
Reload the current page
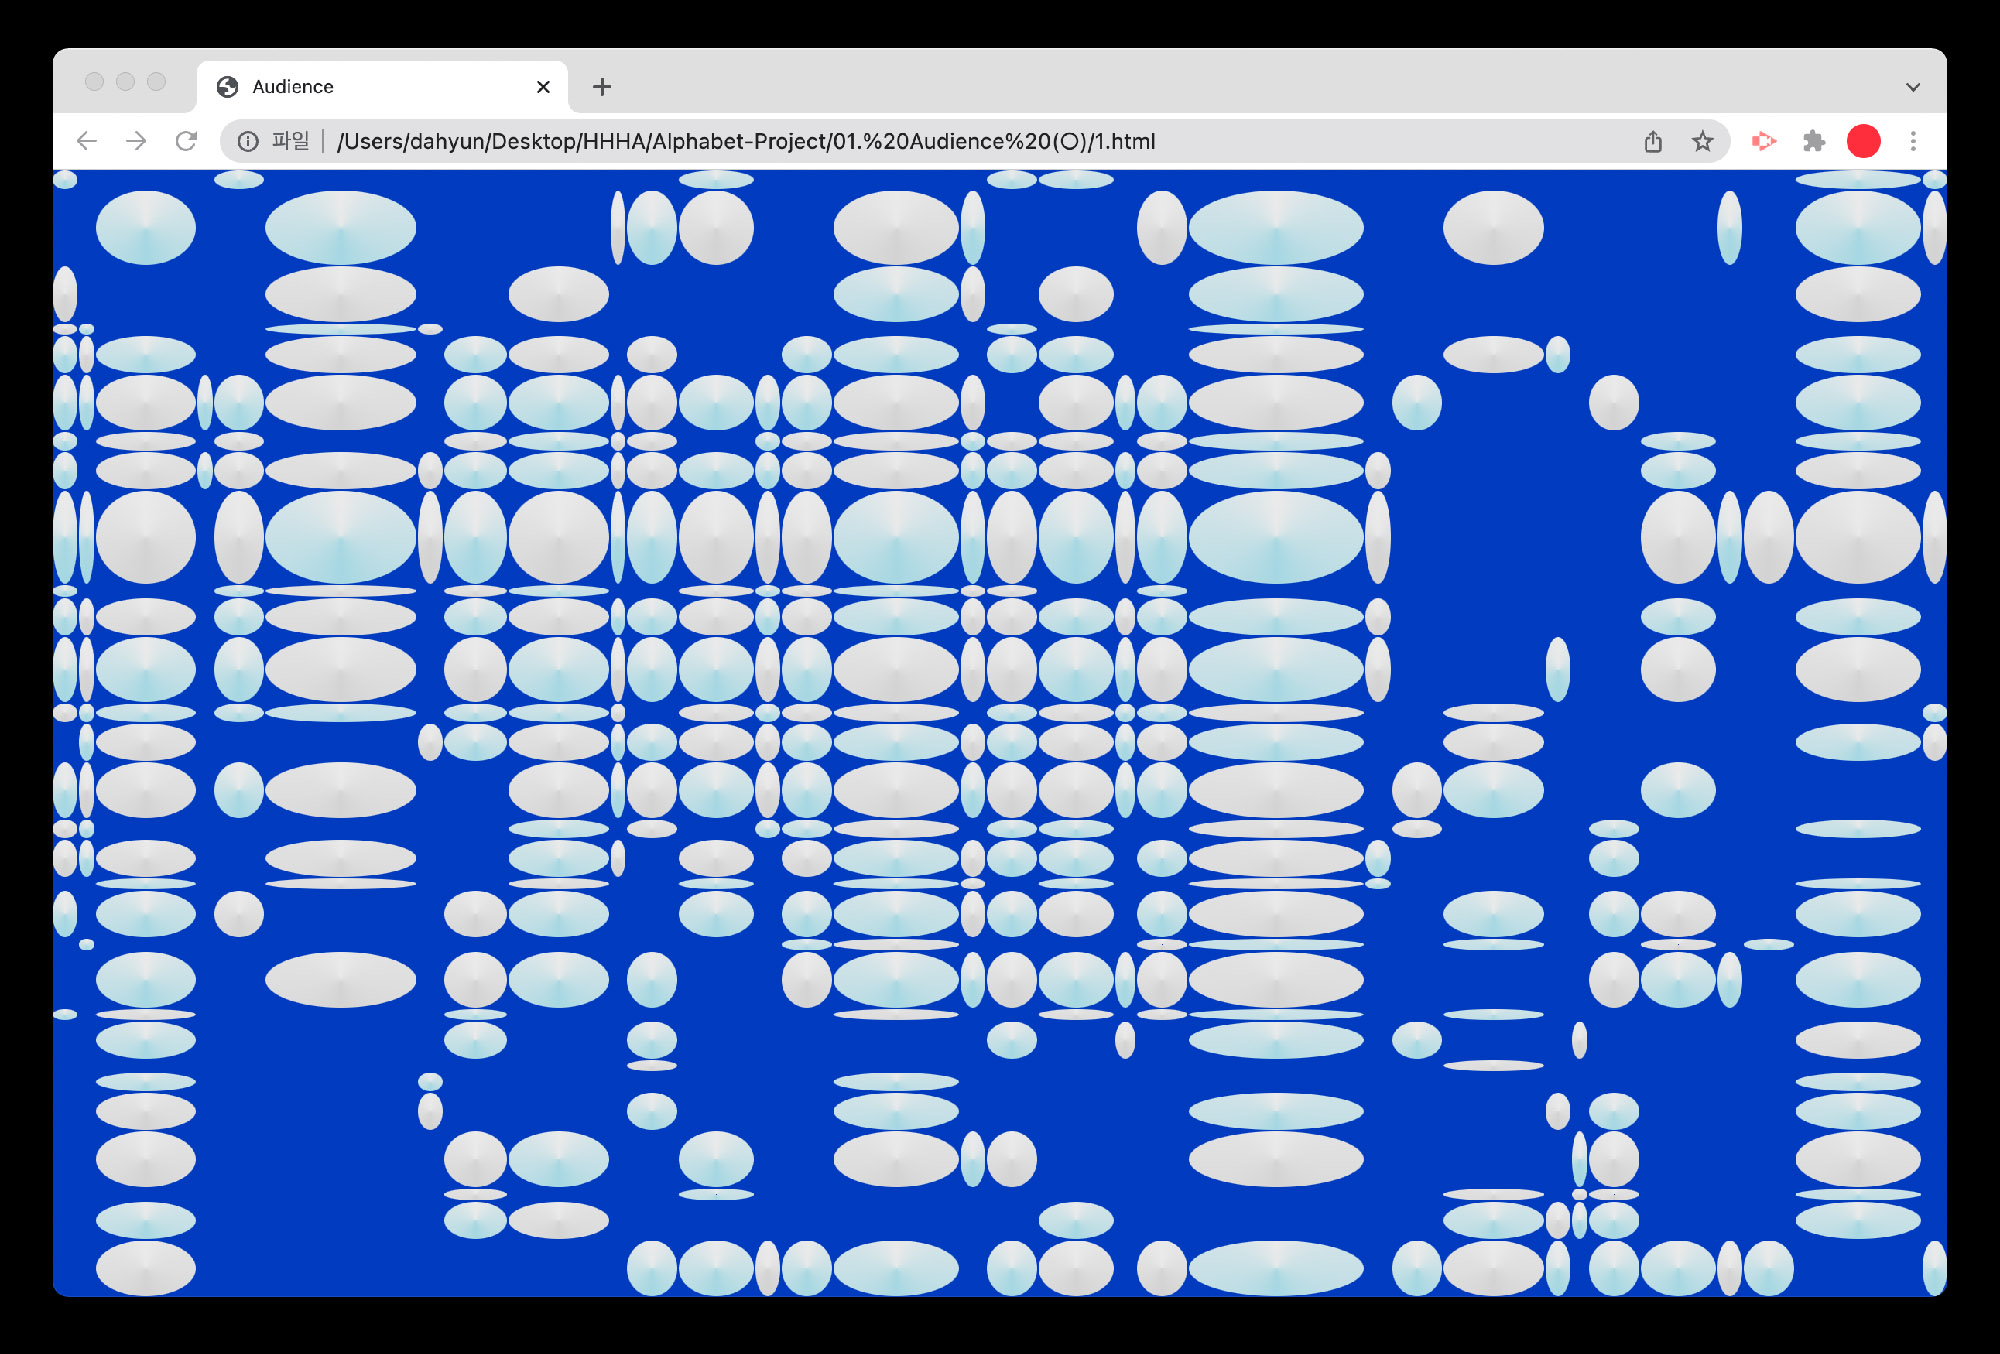tap(186, 141)
